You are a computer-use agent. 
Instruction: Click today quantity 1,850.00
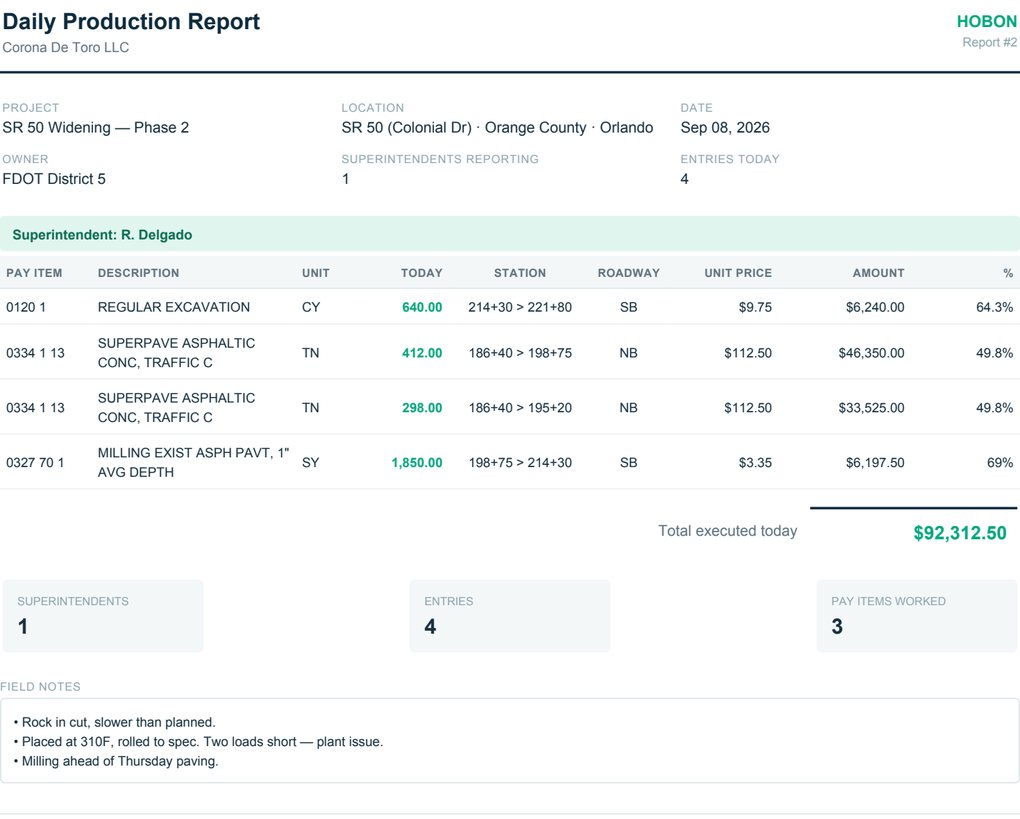(416, 463)
